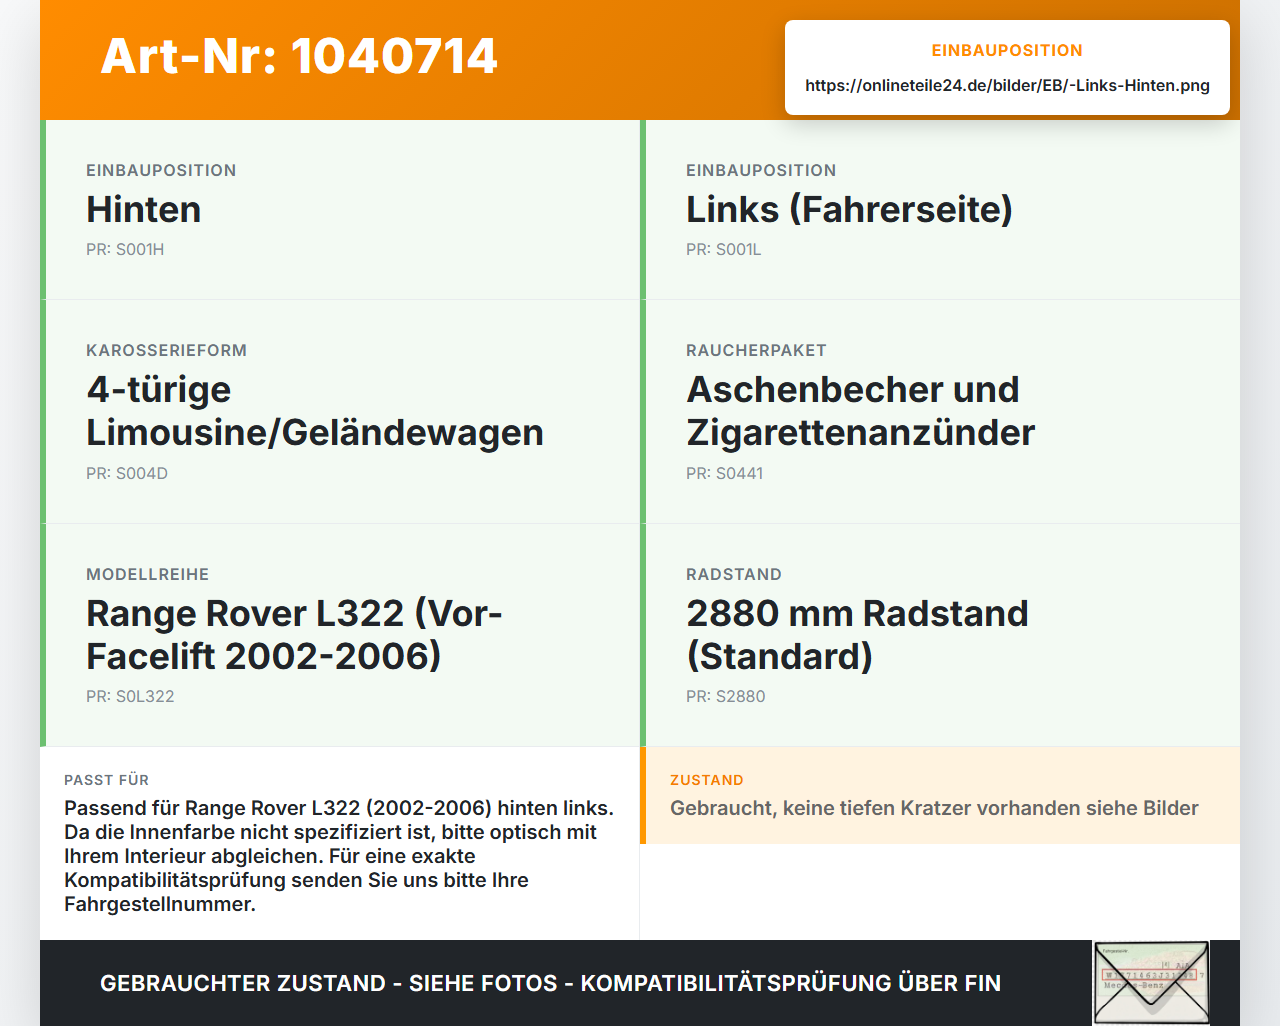This screenshot has height=1026, width=1280.
Task: Click the PR: S001H code
Action: 125,250
